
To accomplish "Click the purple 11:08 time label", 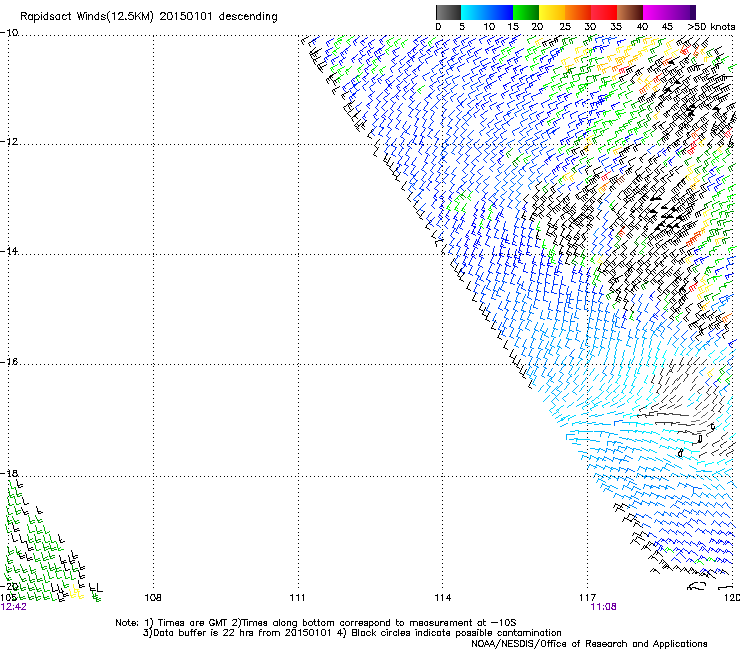I will pyautogui.click(x=604, y=607).
